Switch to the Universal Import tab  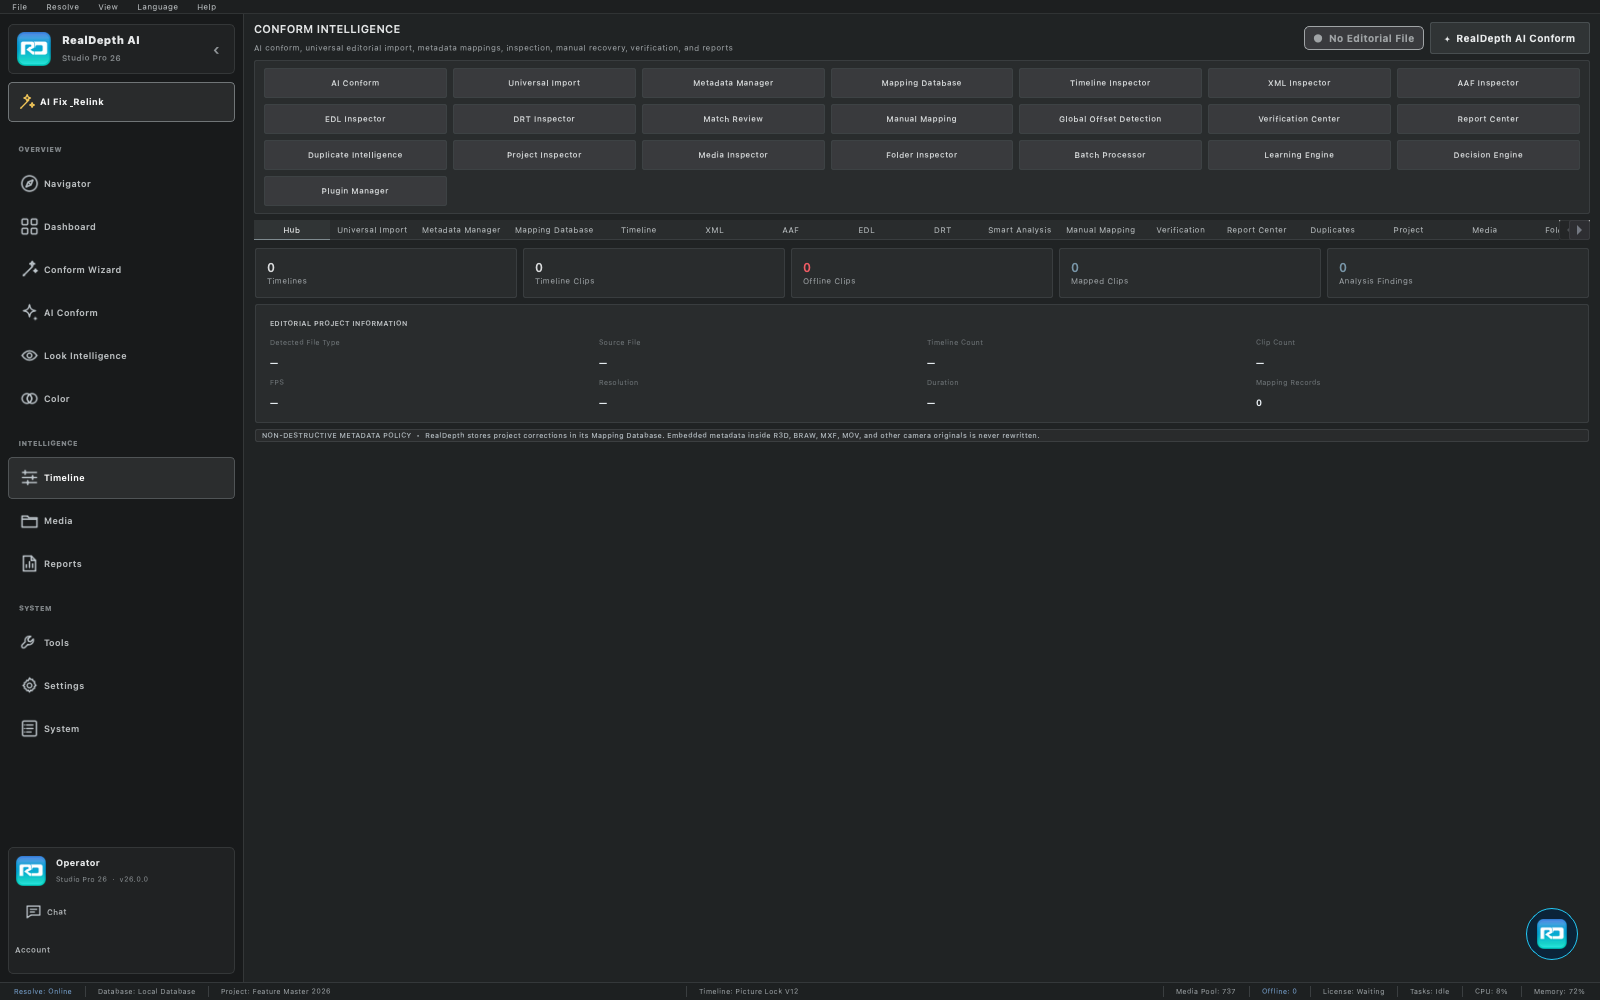pyautogui.click(x=372, y=230)
